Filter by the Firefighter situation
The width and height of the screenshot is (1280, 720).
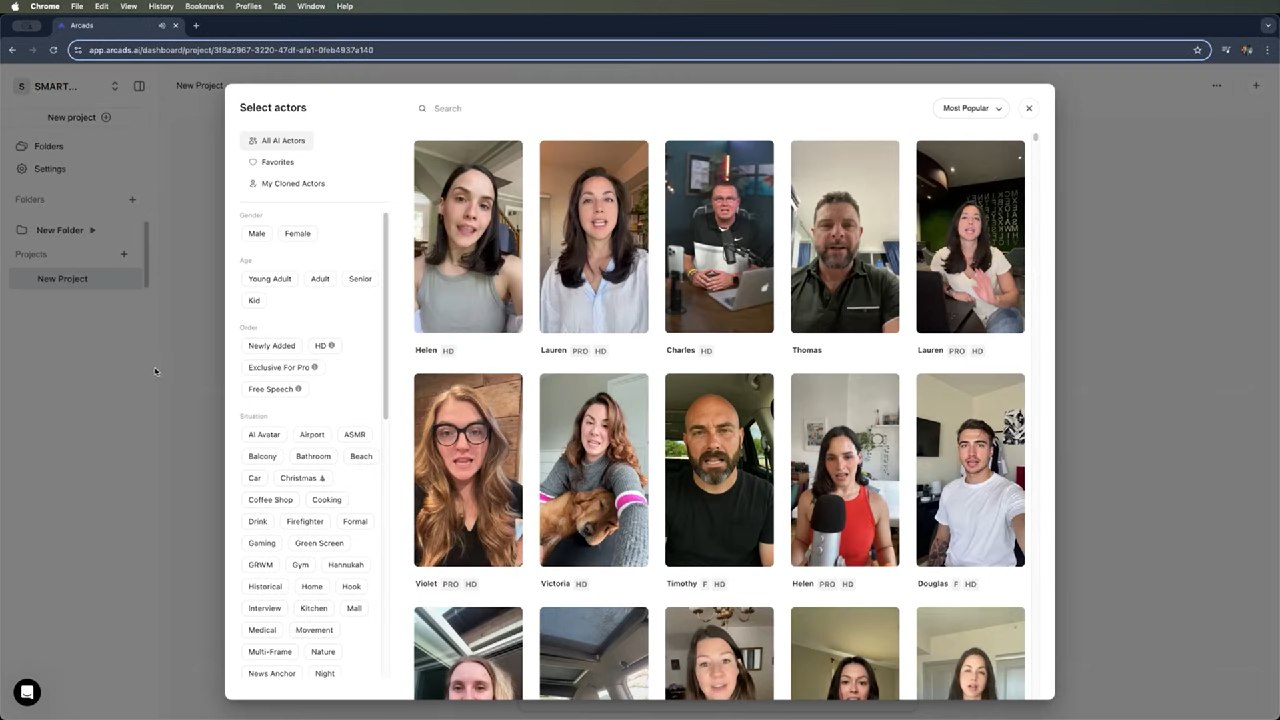point(305,522)
